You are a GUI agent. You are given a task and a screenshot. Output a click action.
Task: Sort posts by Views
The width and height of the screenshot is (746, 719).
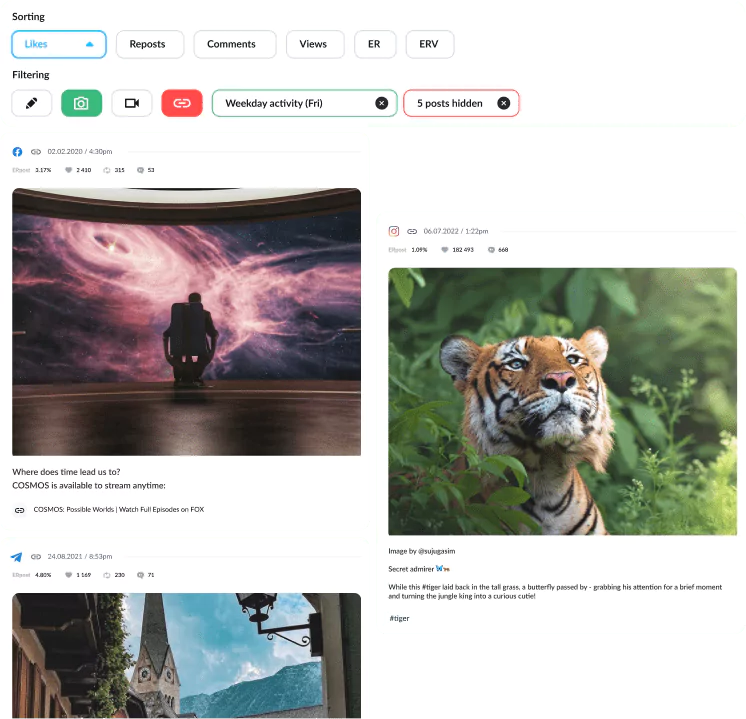pyautogui.click(x=315, y=44)
